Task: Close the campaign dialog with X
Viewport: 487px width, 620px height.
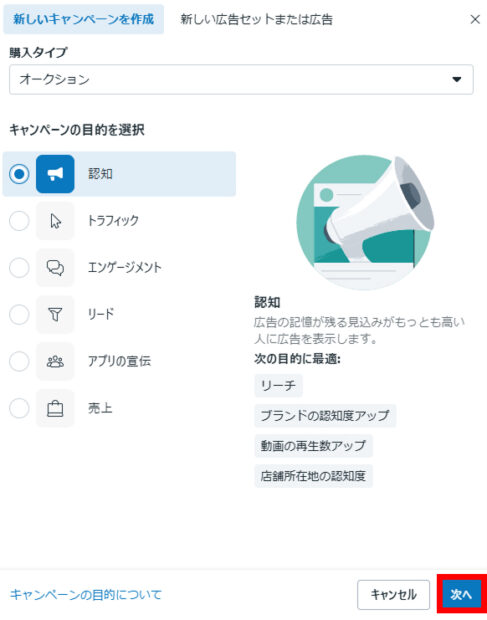Action: point(475,19)
